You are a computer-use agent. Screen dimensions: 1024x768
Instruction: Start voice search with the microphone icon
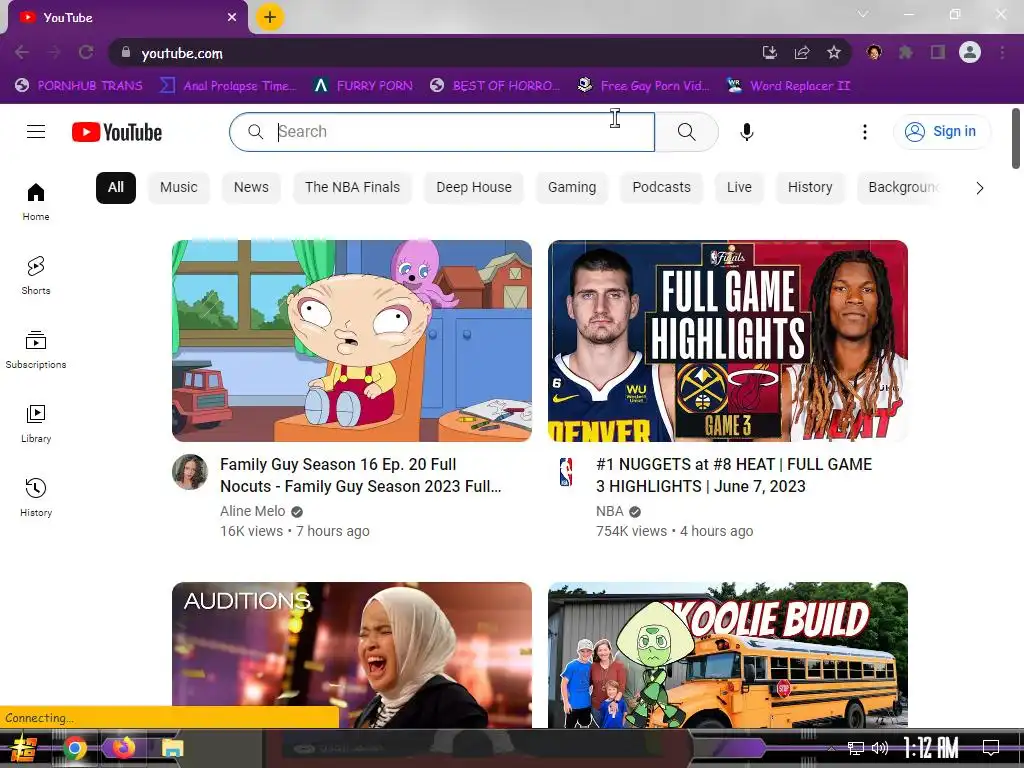coord(746,132)
